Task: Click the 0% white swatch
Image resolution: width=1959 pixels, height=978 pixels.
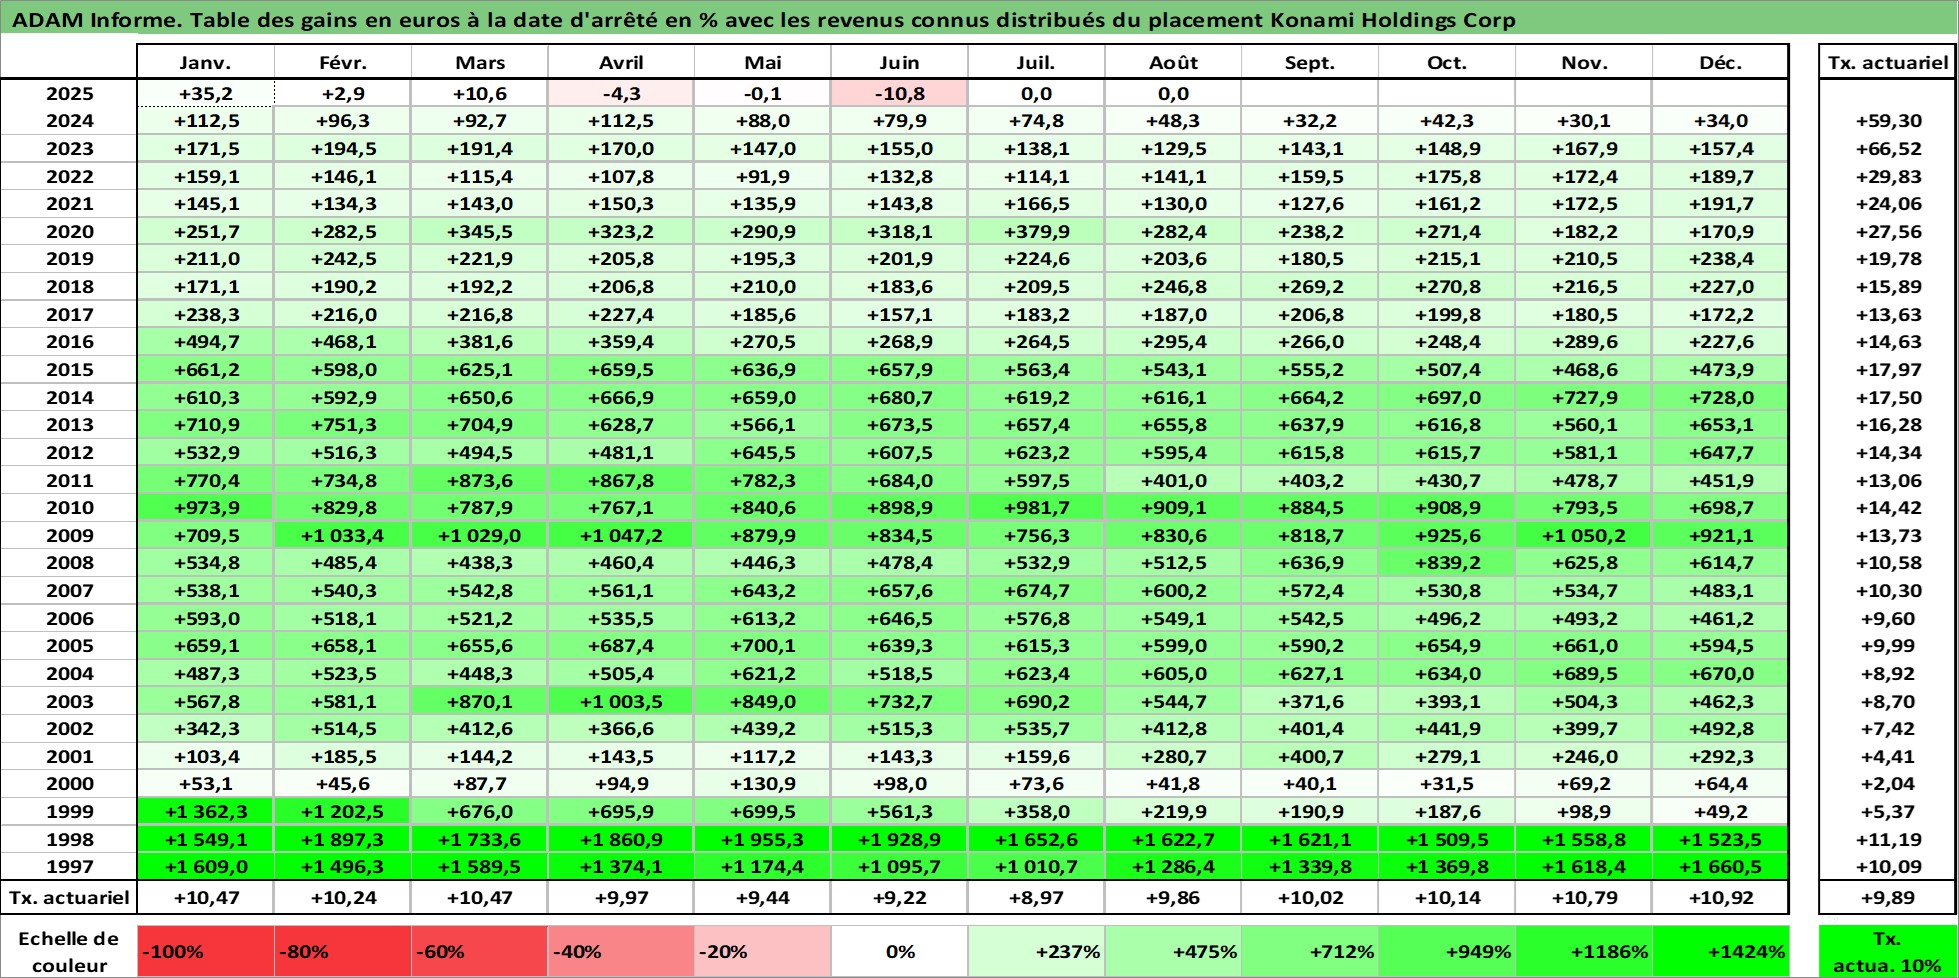Action: (899, 952)
